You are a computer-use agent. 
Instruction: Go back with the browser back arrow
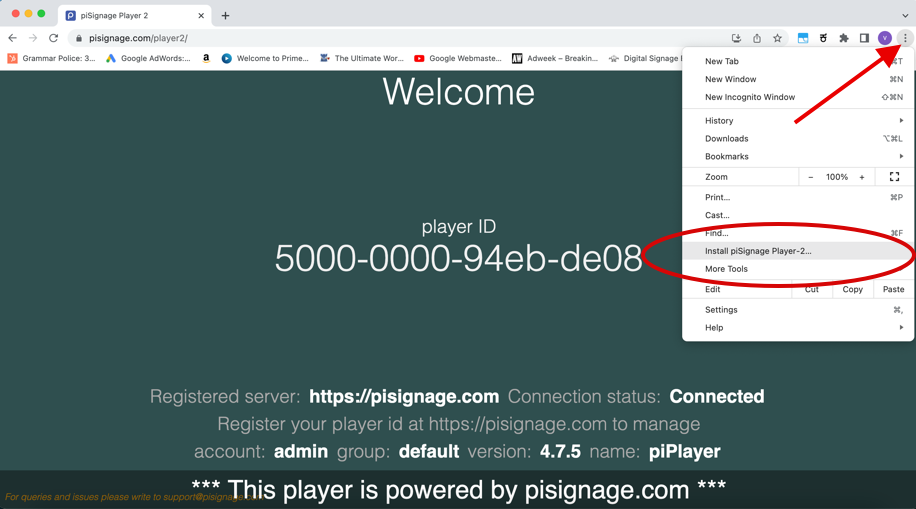pyautogui.click(x=12, y=38)
